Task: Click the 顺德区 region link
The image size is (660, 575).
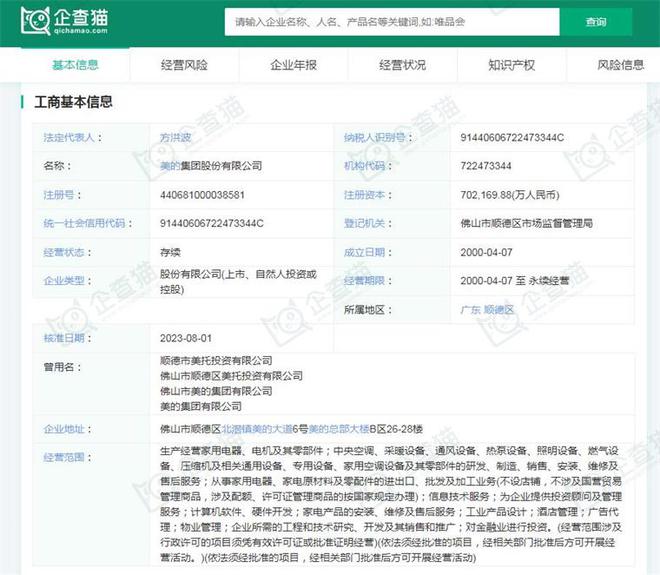Action: 499,310
